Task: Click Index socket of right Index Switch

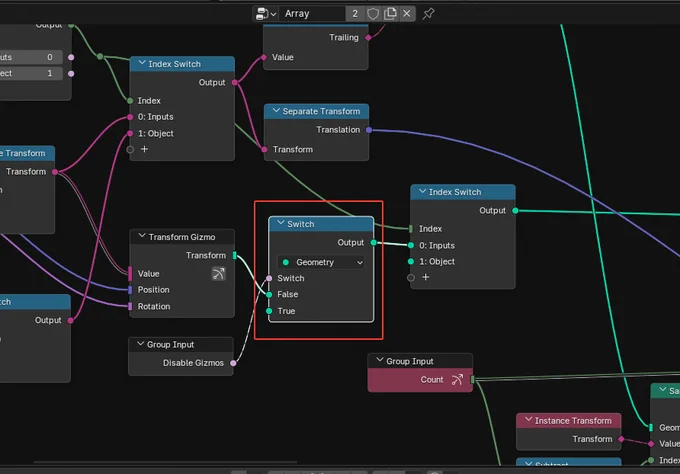Action: (411, 229)
